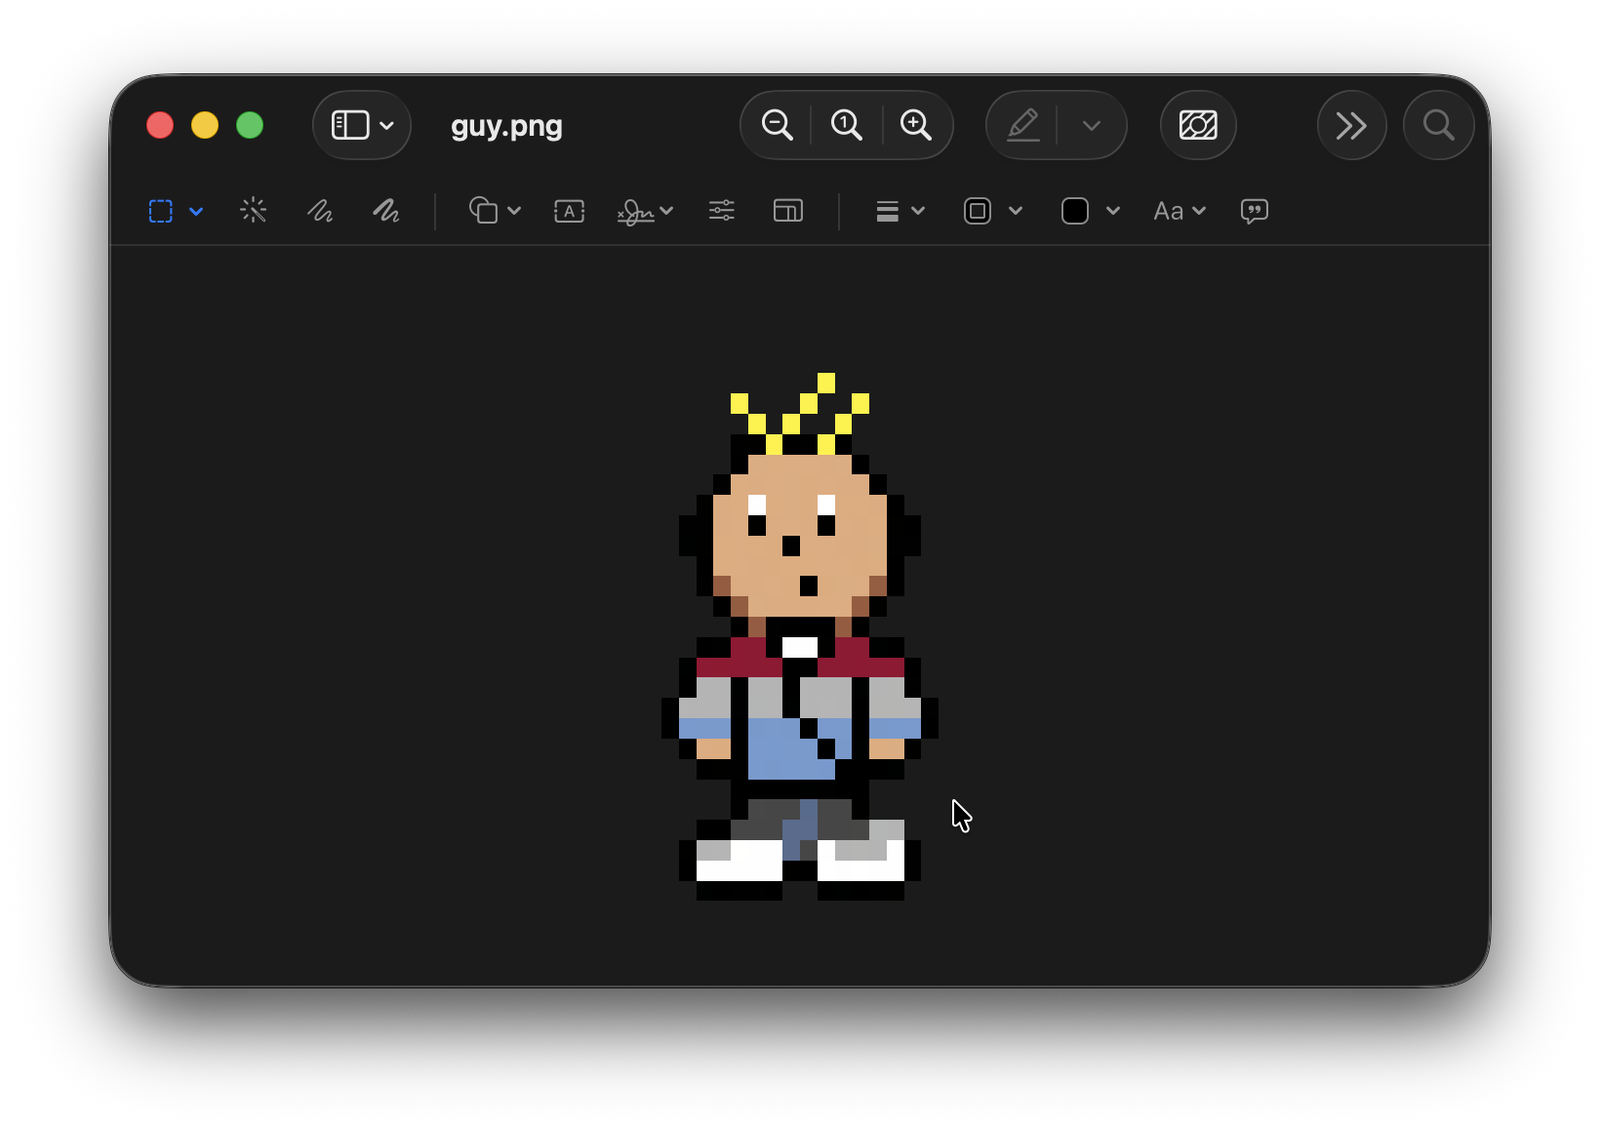Click the Signature tool icon
Screen dimensions: 1600x1132
(636, 211)
